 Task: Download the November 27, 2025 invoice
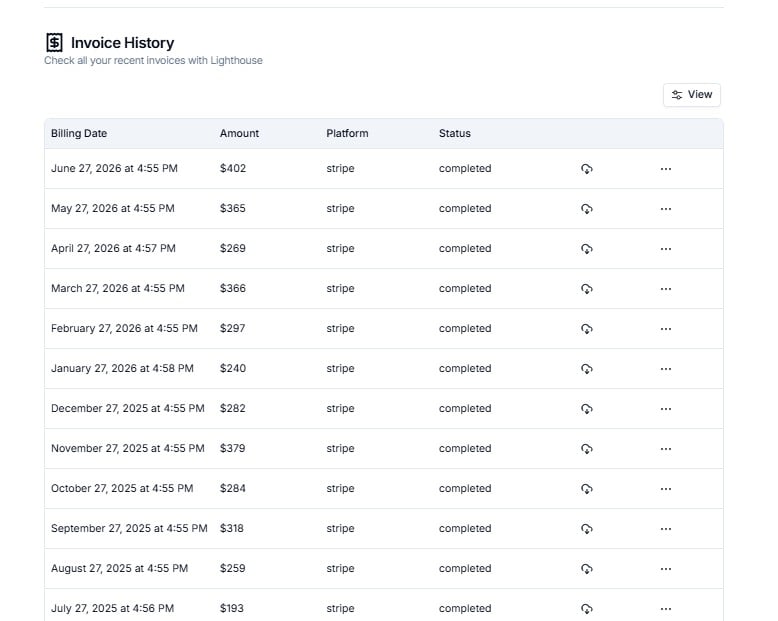click(x=586, y=449)
